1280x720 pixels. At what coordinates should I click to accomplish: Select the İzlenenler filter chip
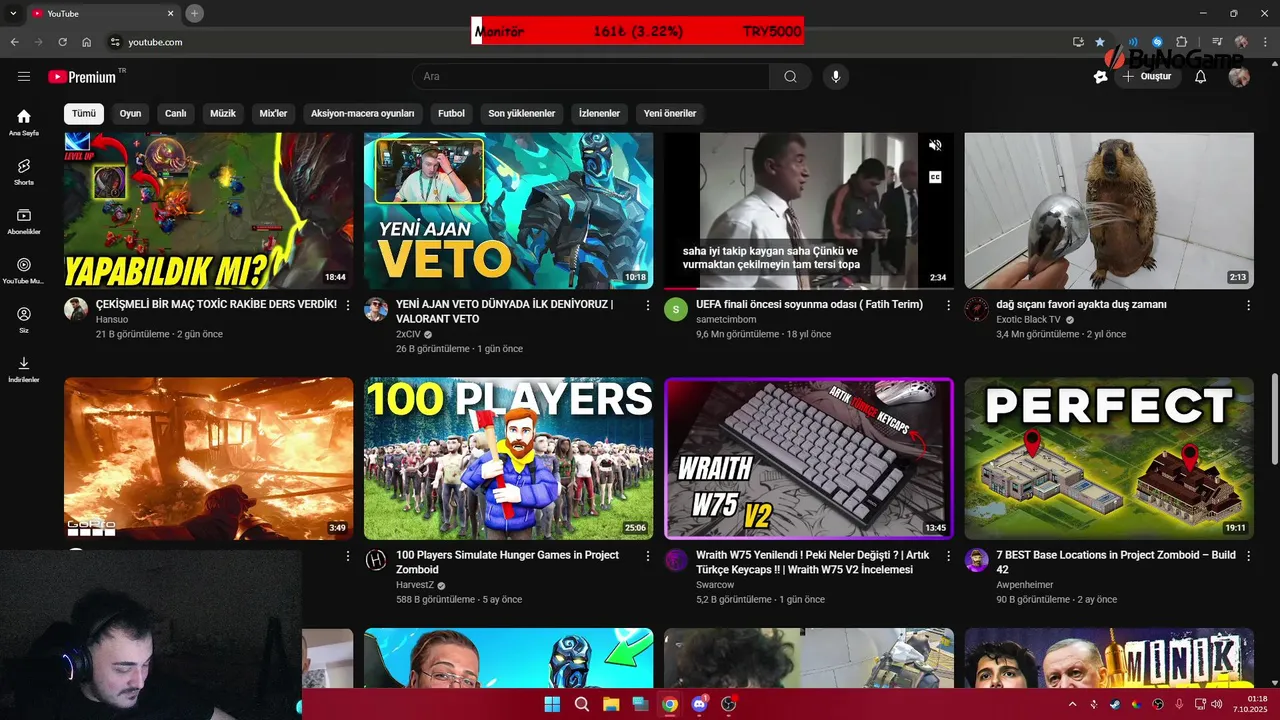[x=599, y=113]
